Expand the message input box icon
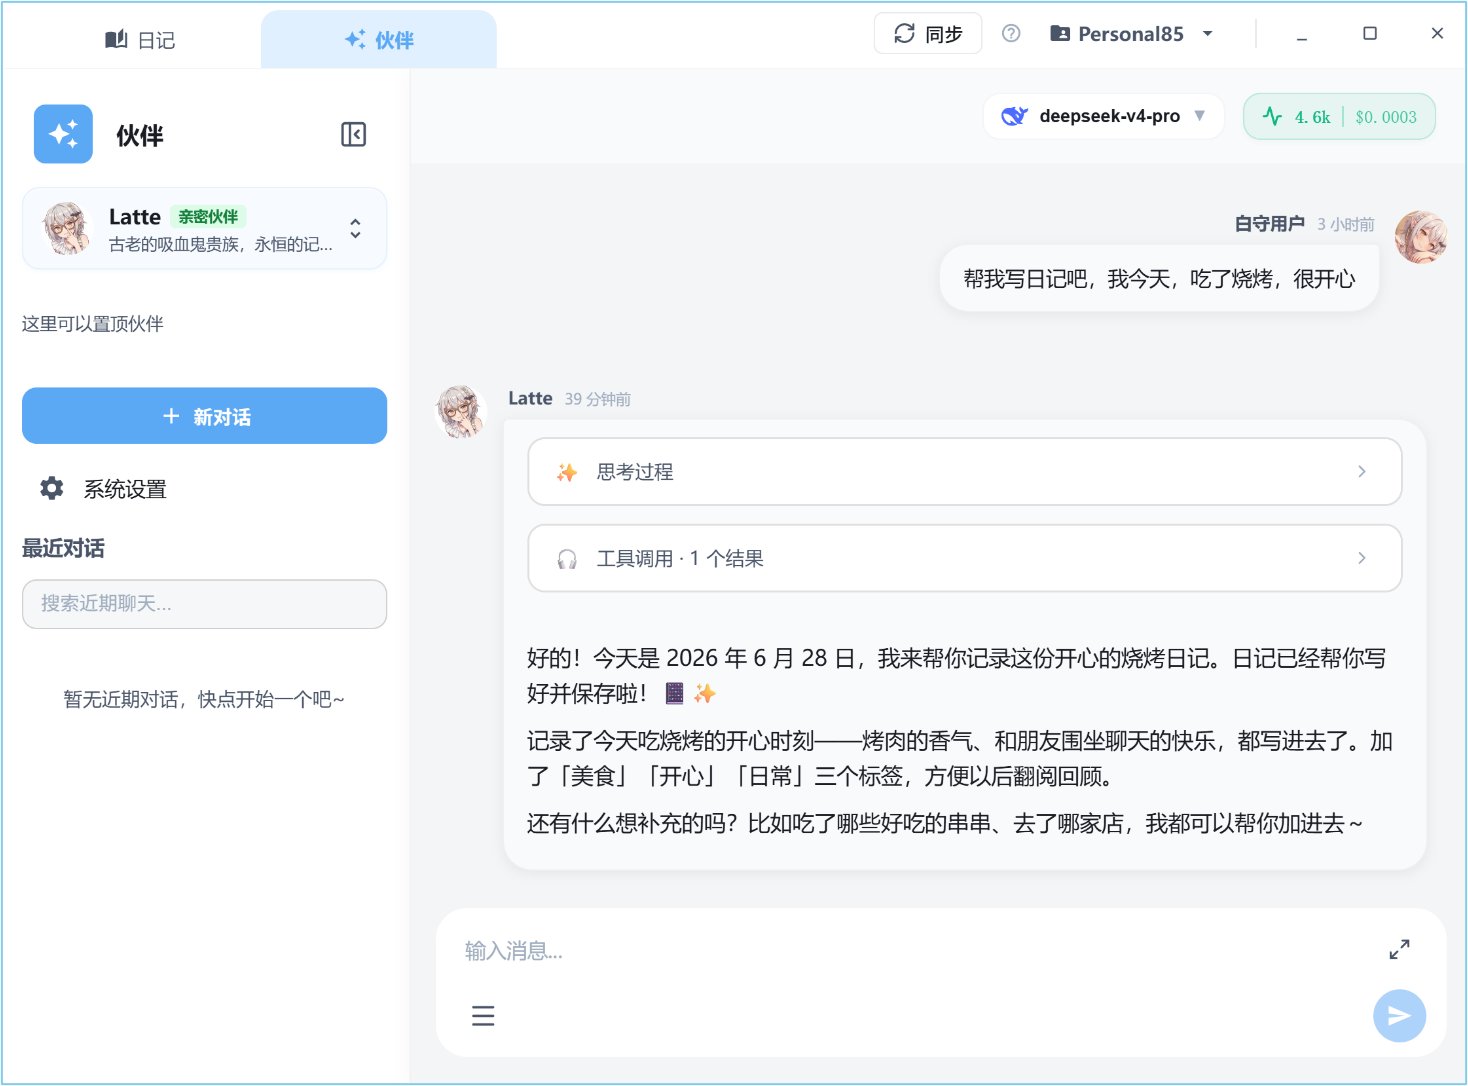 click(x=1399, y=950)
